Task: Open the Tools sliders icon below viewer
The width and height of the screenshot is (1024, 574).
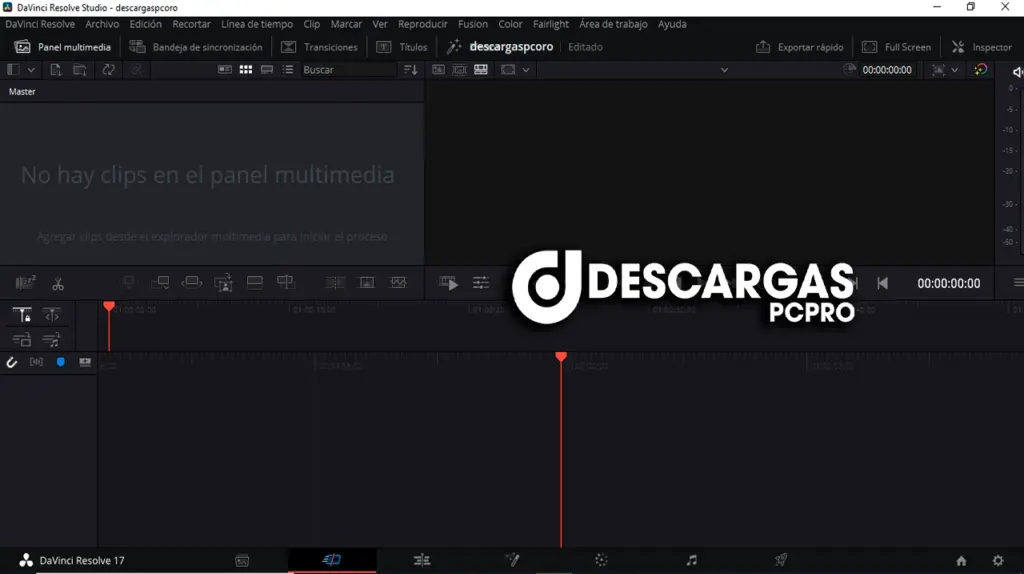Action: pyautogui.click(x=481, y=283)
